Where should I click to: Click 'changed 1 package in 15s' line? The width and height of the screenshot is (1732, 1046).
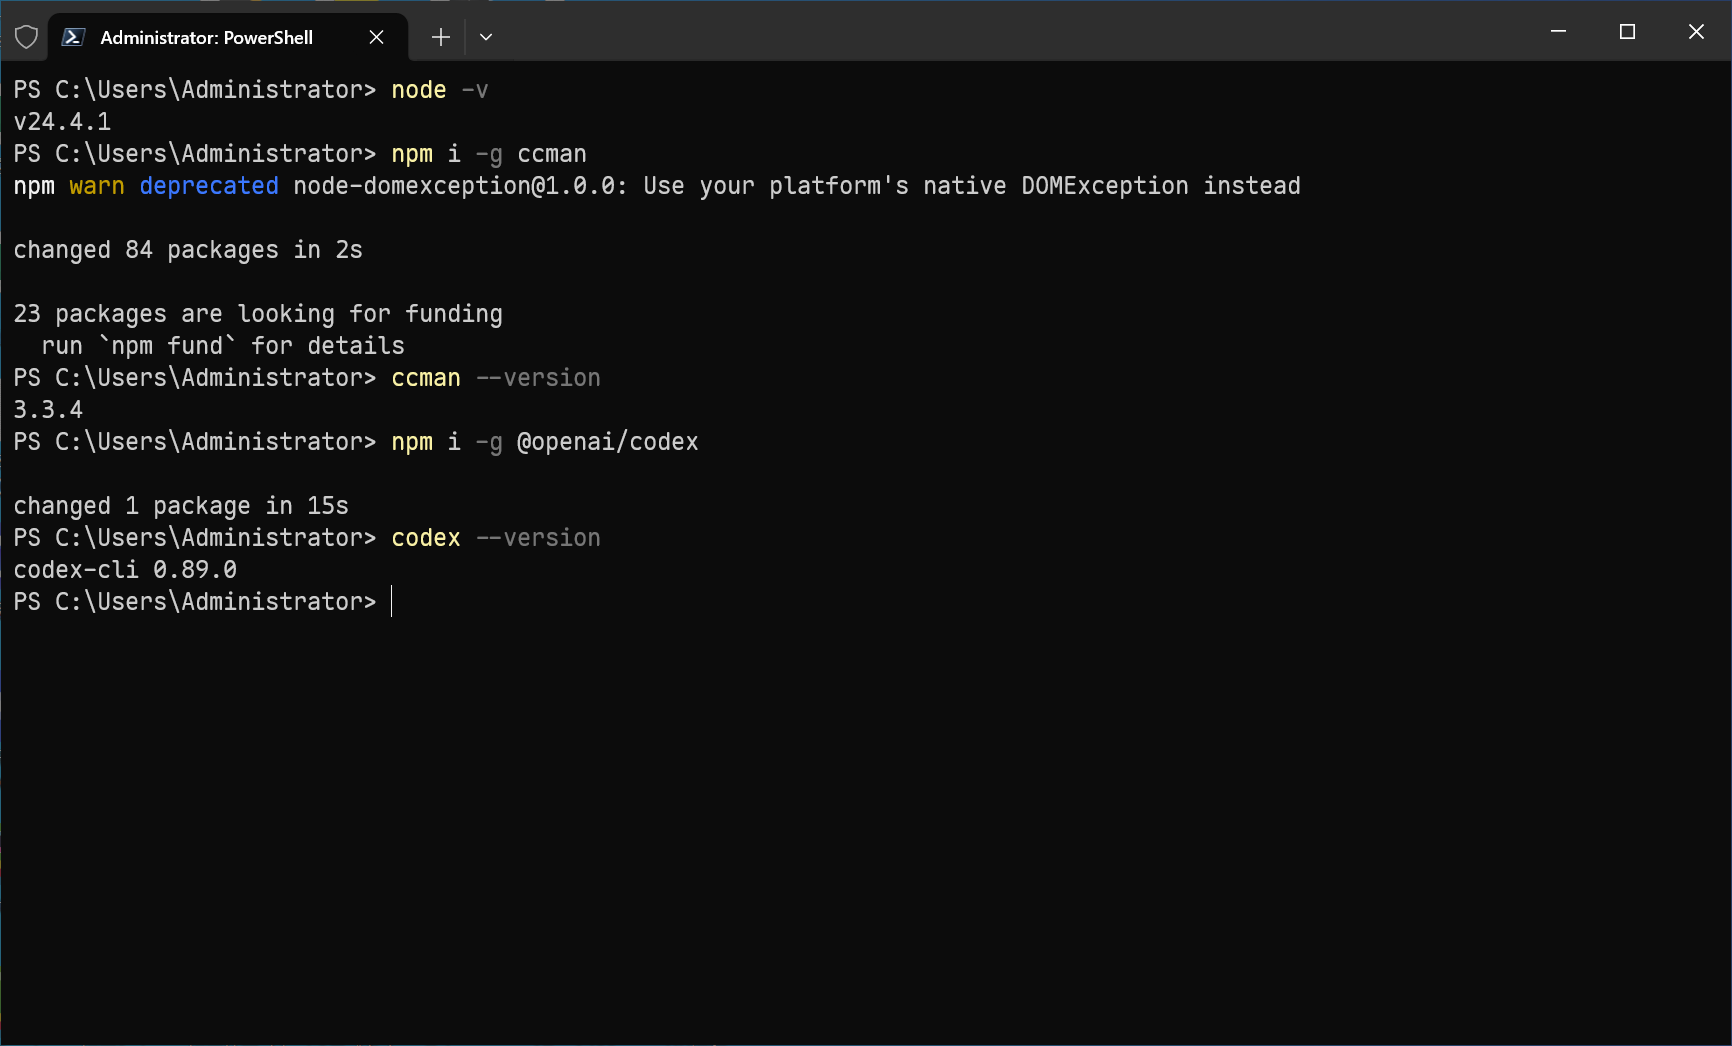(181, 506)
